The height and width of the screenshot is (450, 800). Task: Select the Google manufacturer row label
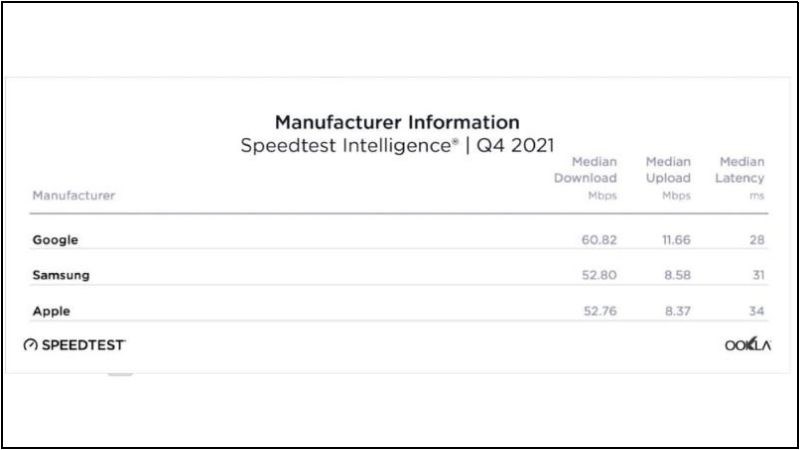(x=55, y=240)
